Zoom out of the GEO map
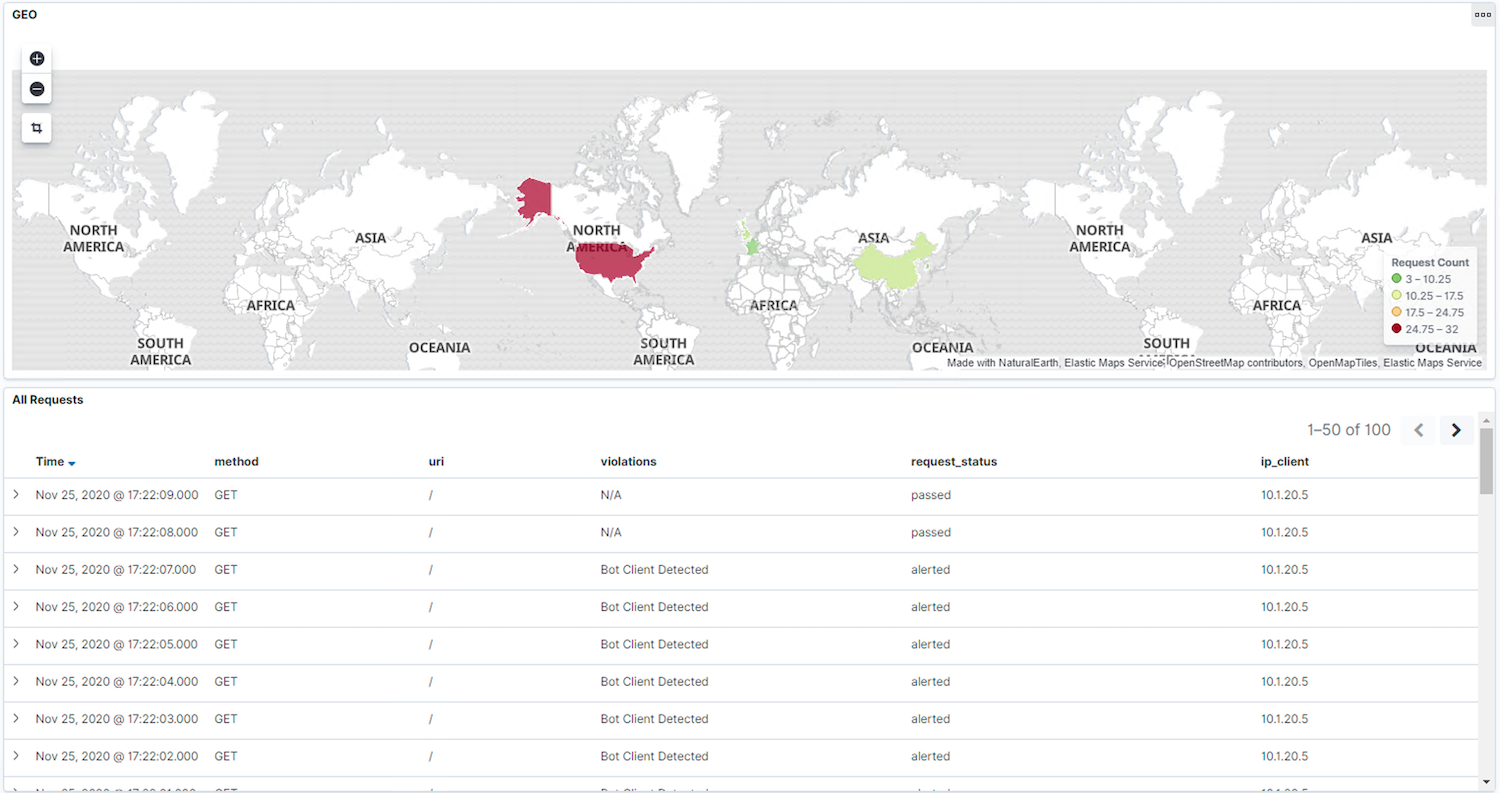The image size is (1500, 793). (37, 89)
